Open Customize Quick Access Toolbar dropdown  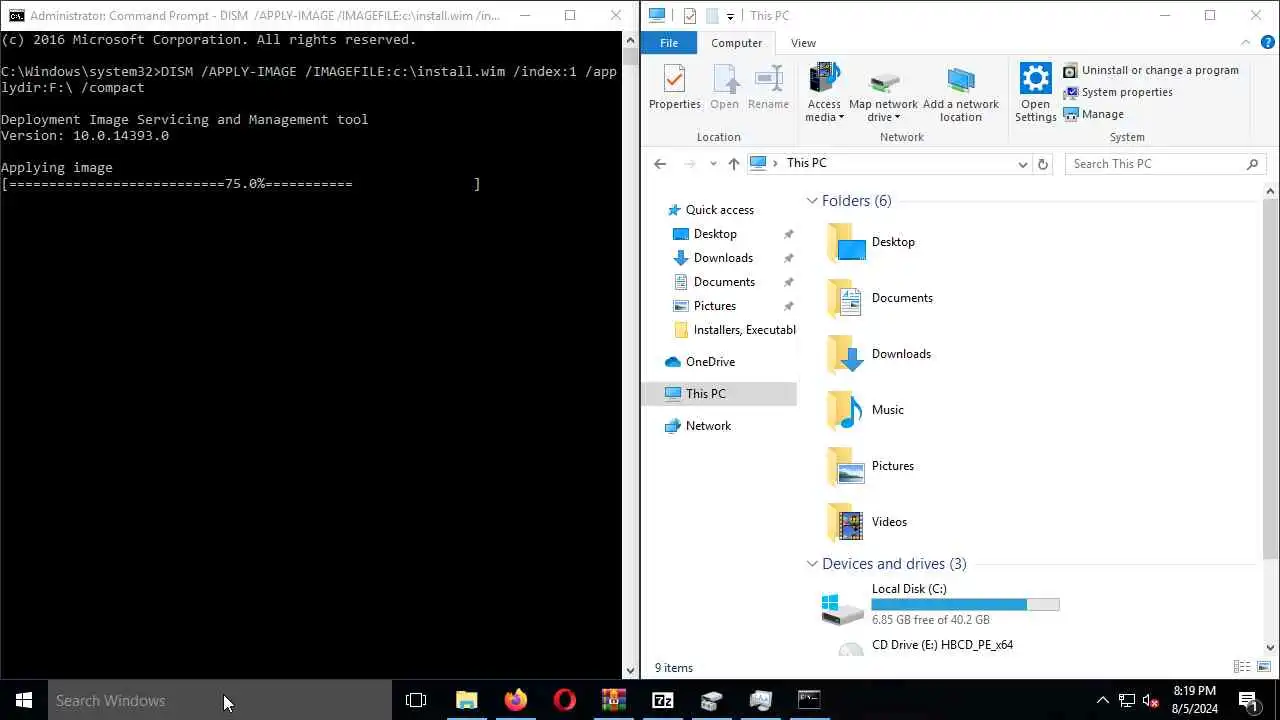pos(730,16)
